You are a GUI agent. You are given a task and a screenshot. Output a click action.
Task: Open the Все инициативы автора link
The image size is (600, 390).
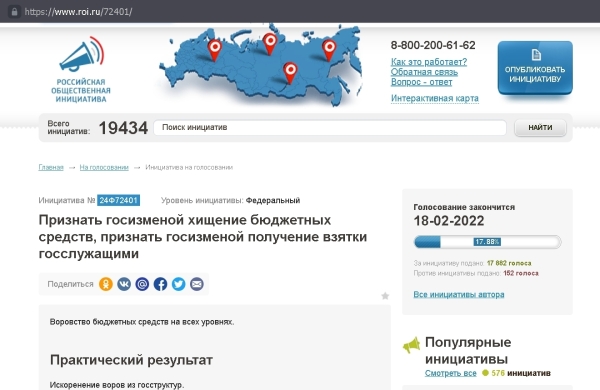[x=459, y=294]
